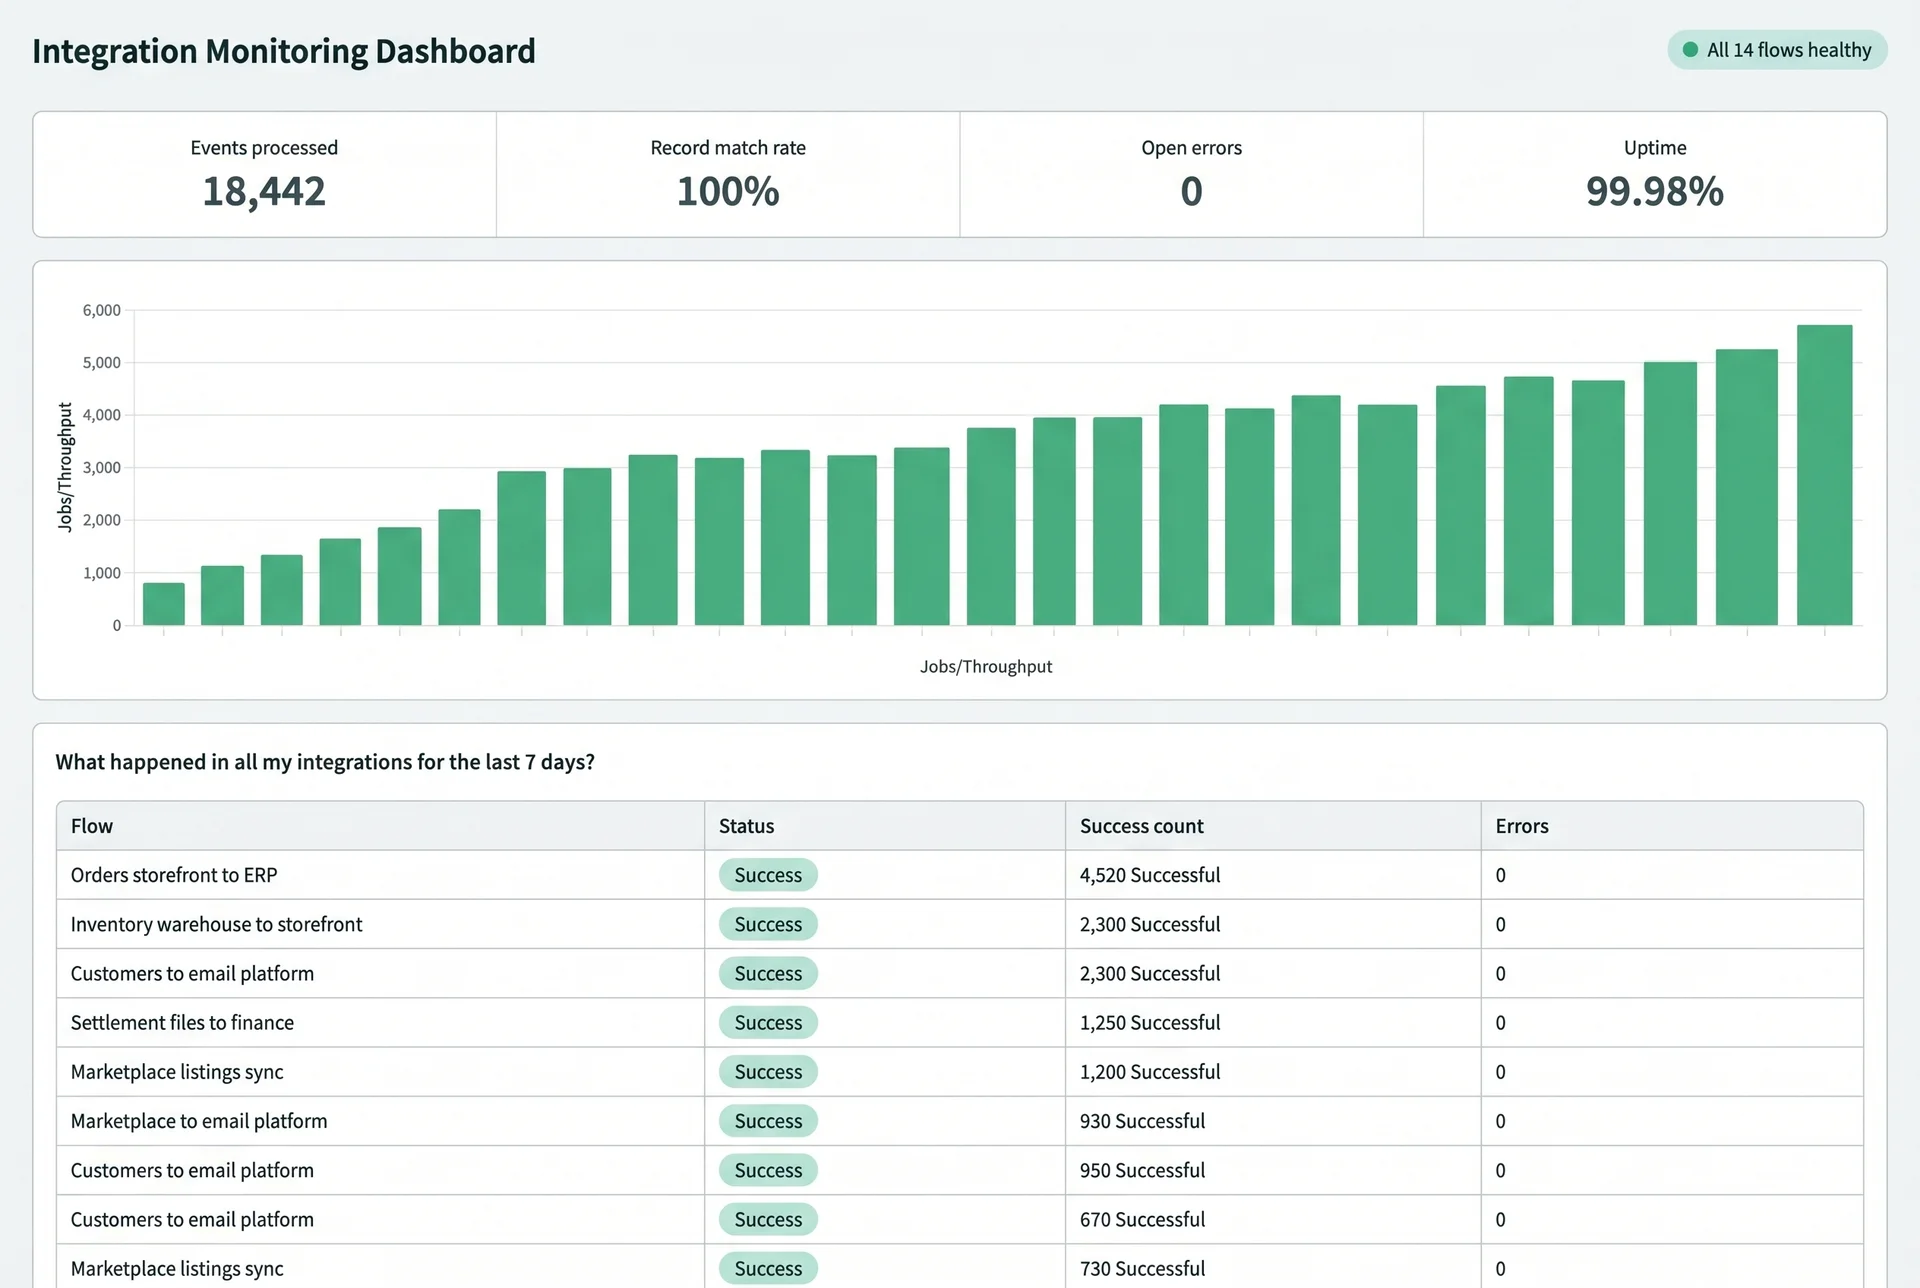Image resolution: width=1920 pixels, height=1288 pixels.
Task: Open "Customers to email platform" flow with 670 Successful
Action: coord(192,1219)
